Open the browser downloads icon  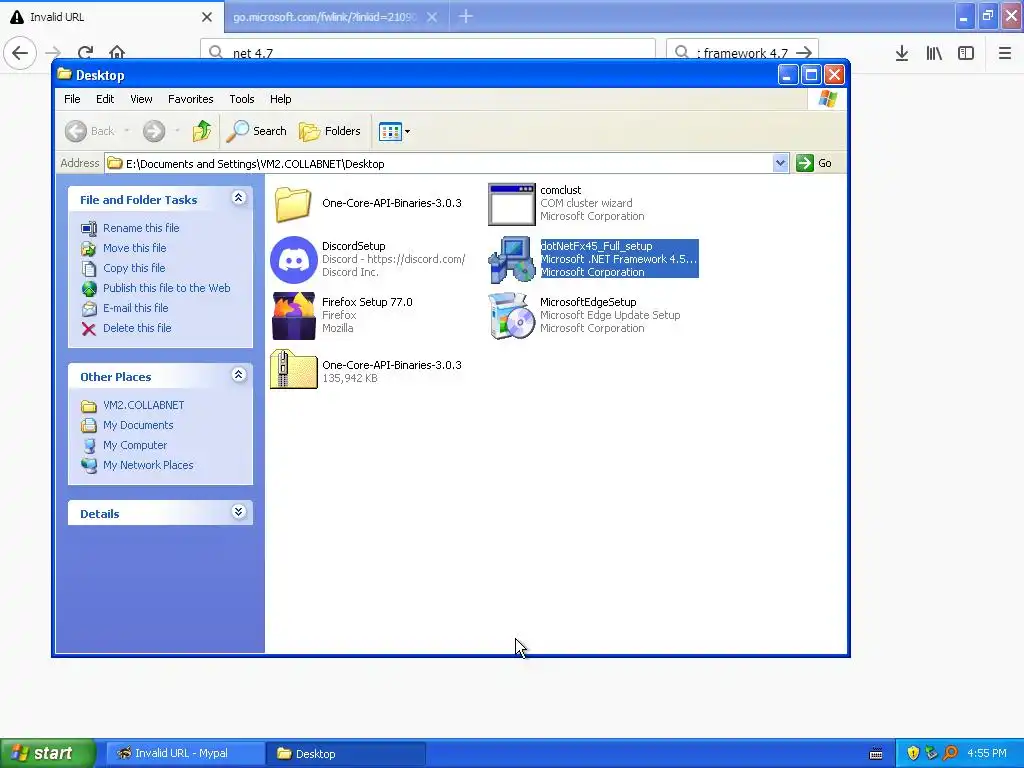(902, 53)
